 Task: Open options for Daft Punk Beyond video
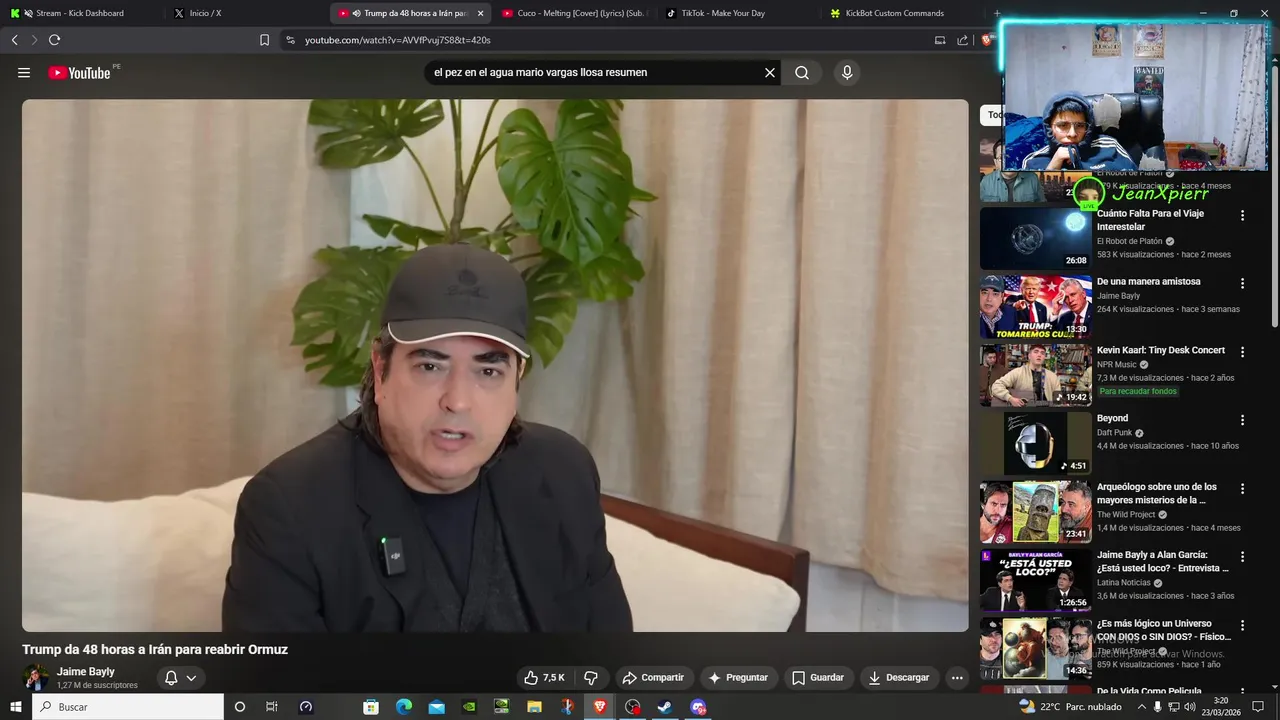[1243, 420]
